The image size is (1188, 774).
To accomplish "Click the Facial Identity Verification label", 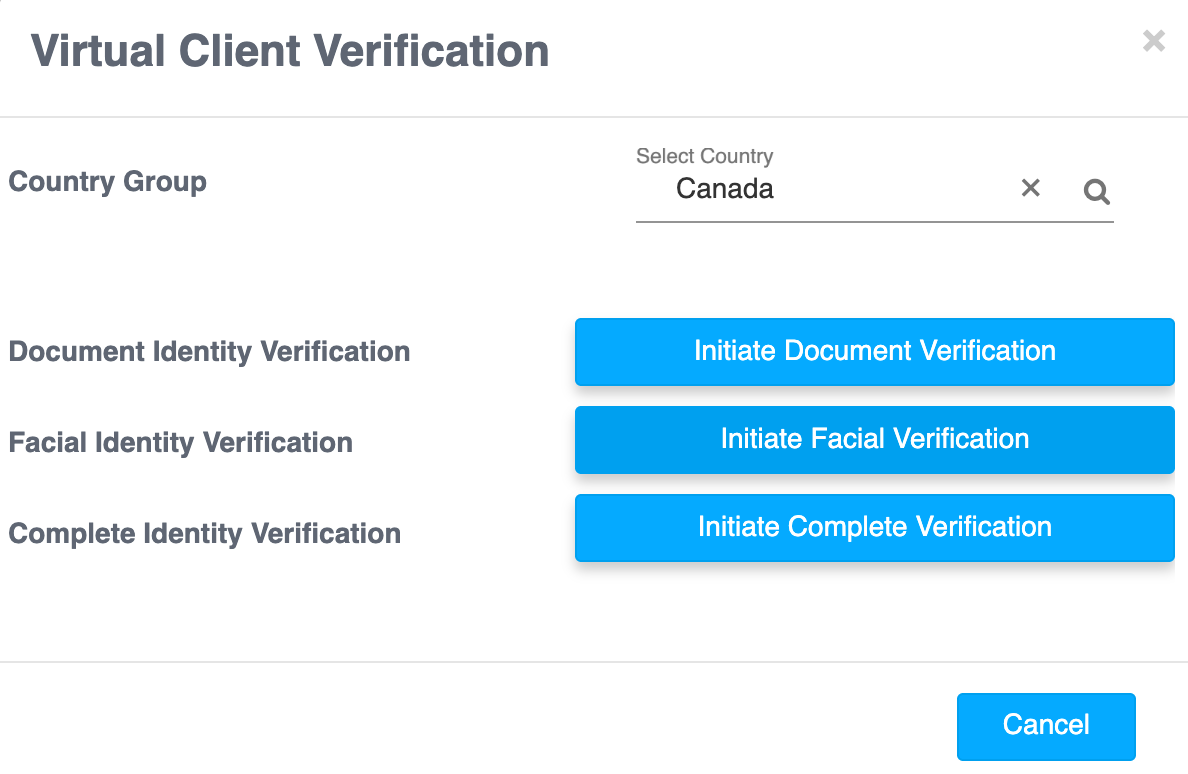I will [x=180, y=442].
